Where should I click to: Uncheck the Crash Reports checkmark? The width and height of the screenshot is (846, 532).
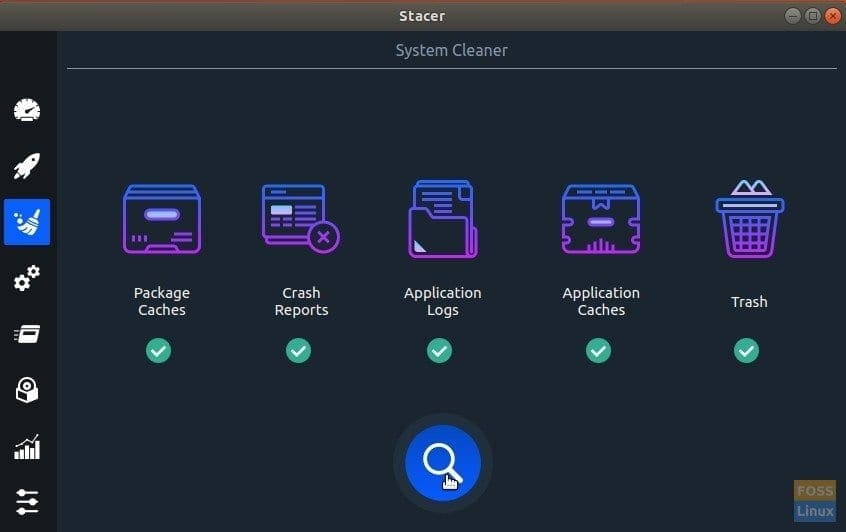click(298, 351)
